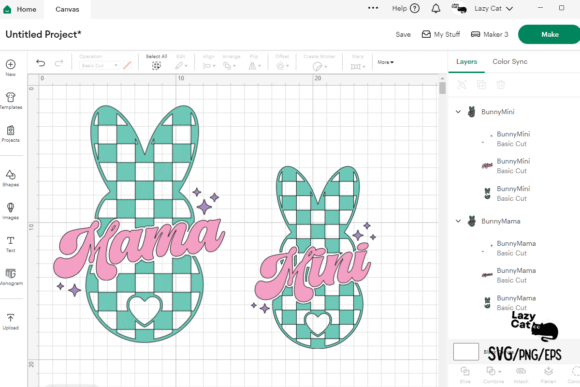Open My Stuff
Viewport: 580px width, 387px height.
tap(441, 34)
